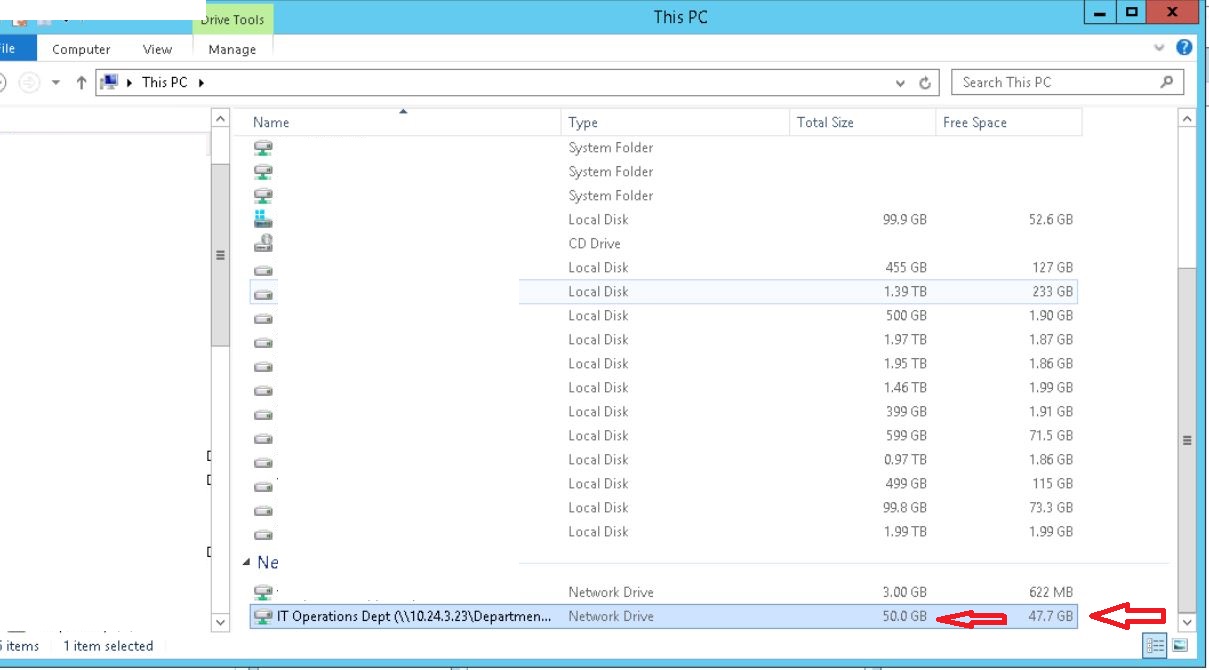Switch to the View tab
Viewport: 1209px width, 670px height.
[157, 48]
